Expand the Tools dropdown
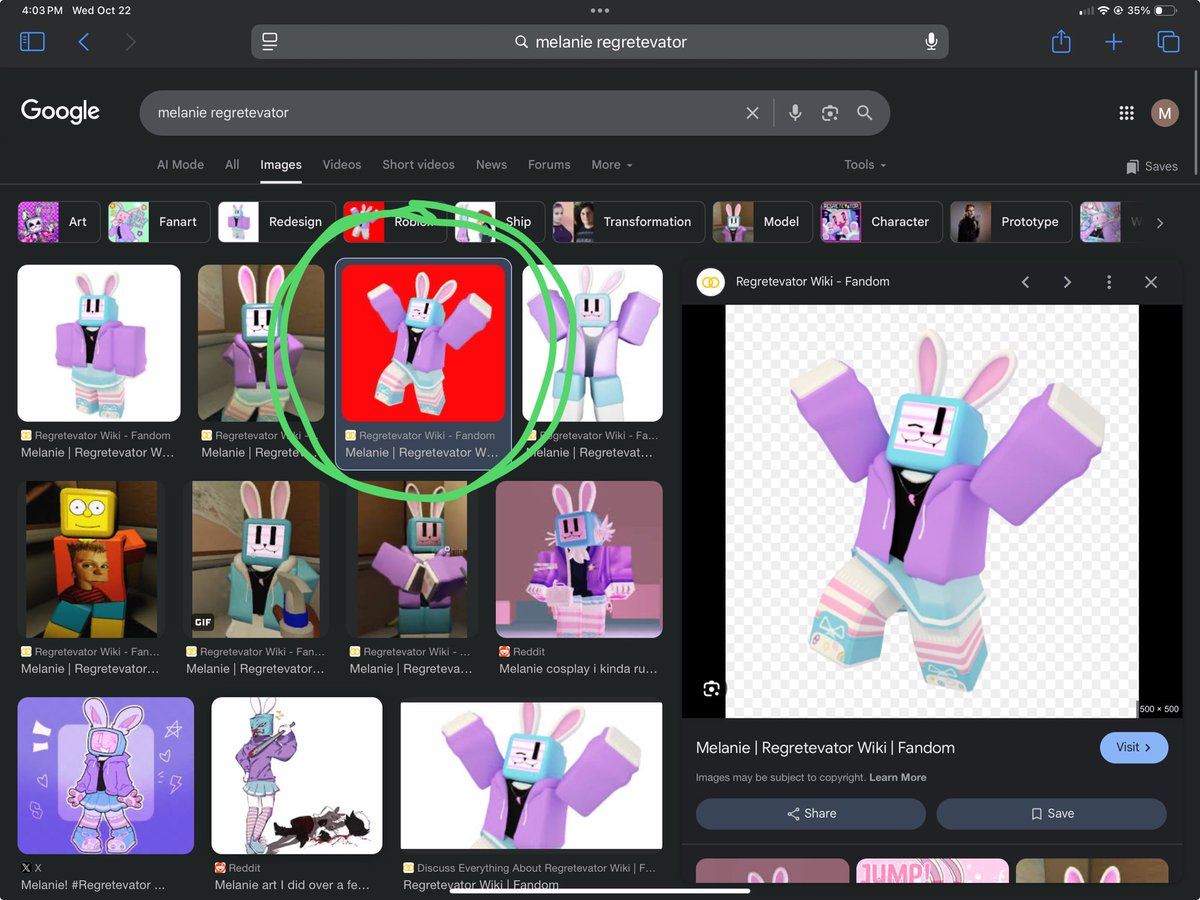The width and height of the screenshot is (1200, 900). [x=865, y=165]
